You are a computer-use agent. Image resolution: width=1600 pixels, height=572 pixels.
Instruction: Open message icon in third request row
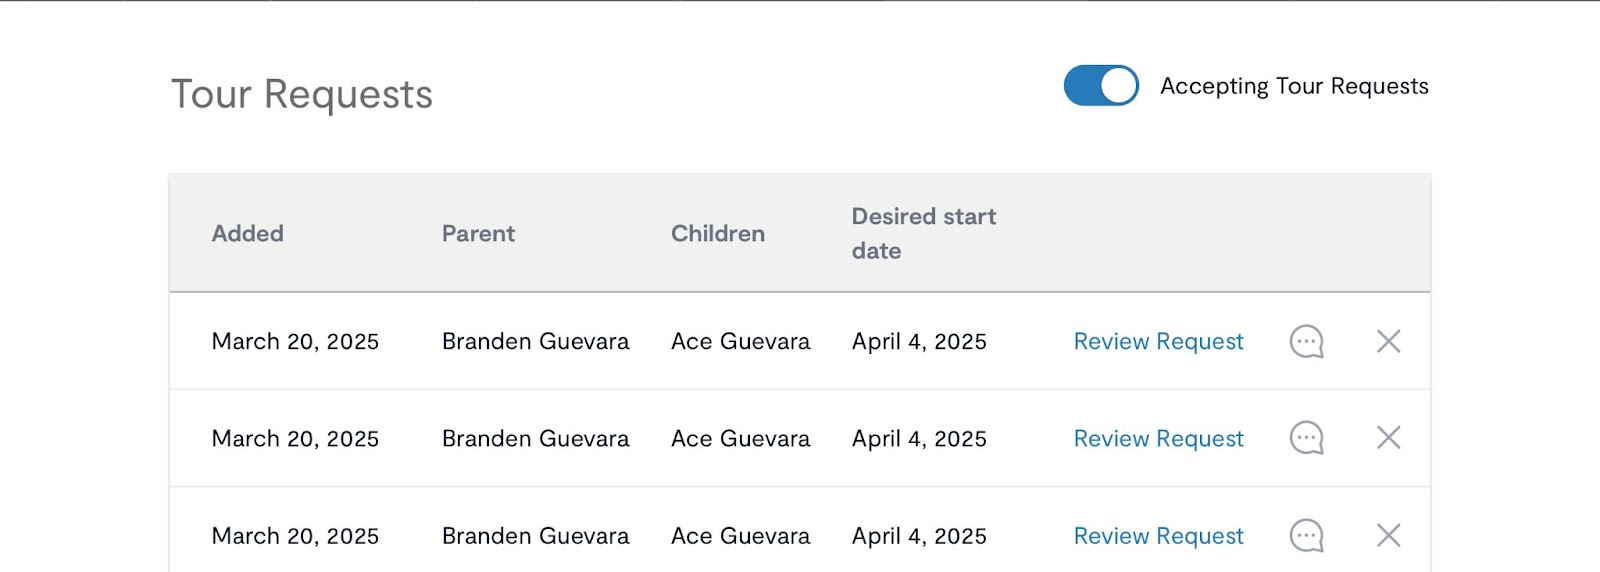point(1306,536)
